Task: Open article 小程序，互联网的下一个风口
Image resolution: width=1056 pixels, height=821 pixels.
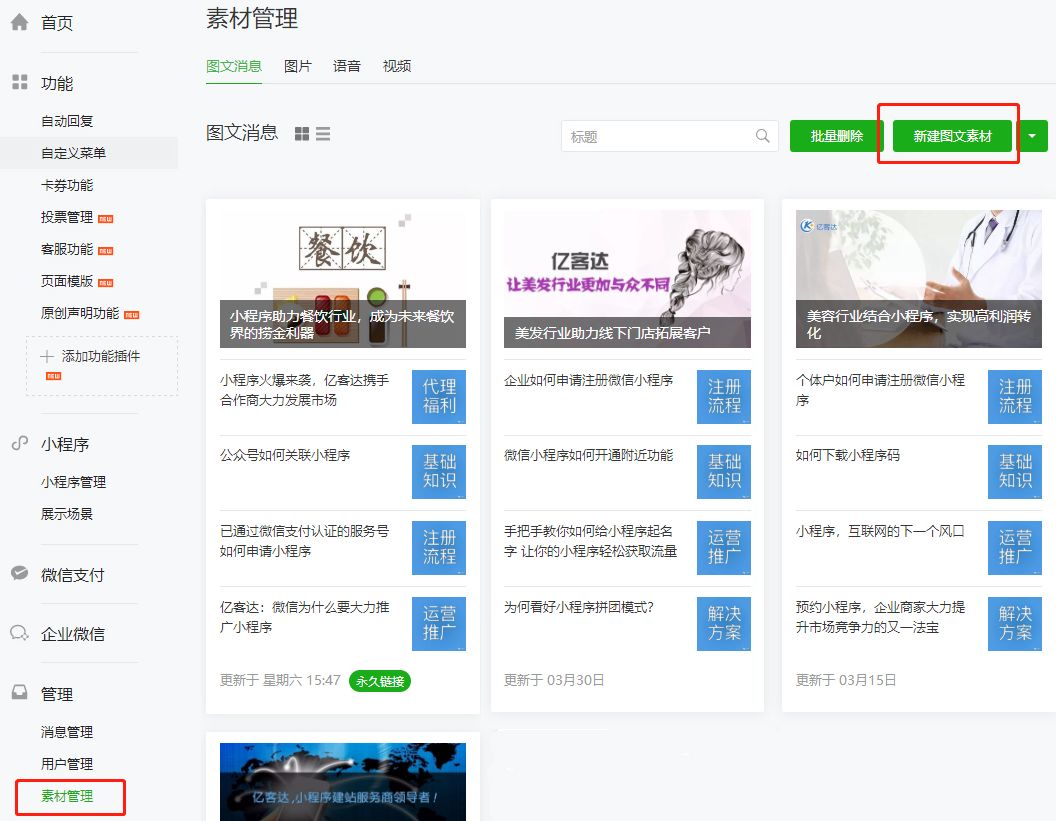Action: point(880,531)
